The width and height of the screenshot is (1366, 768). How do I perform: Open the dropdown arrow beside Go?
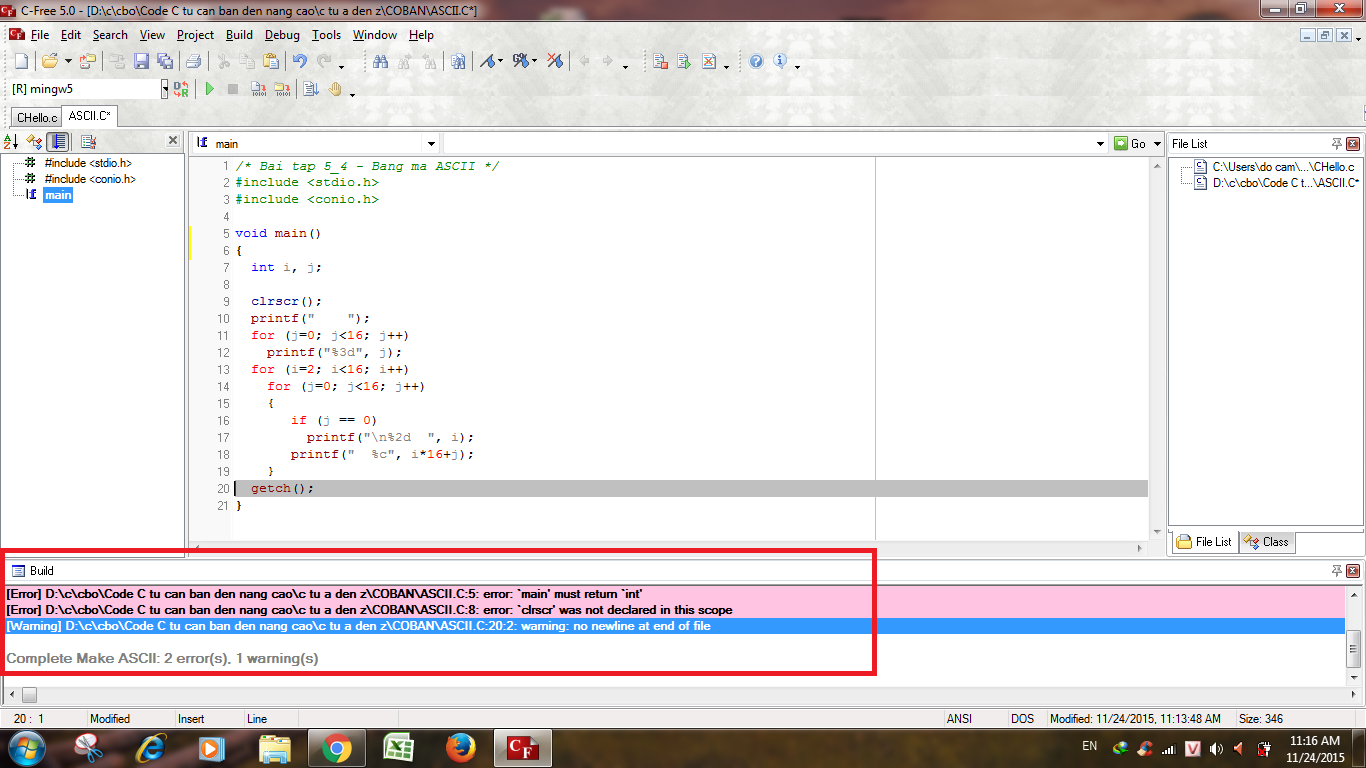click(1156, 144)
